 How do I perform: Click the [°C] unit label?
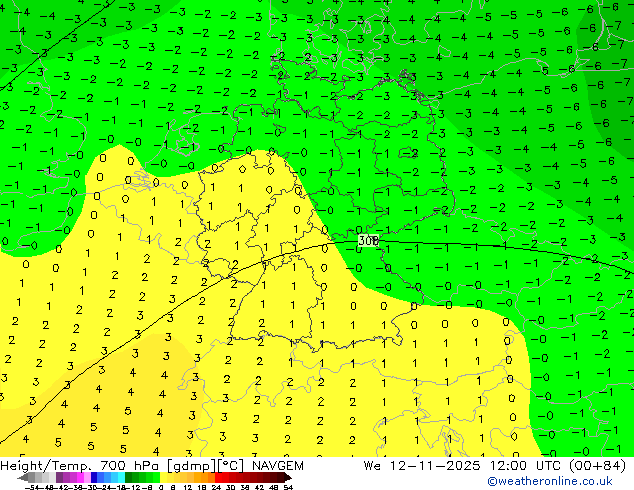231,466
